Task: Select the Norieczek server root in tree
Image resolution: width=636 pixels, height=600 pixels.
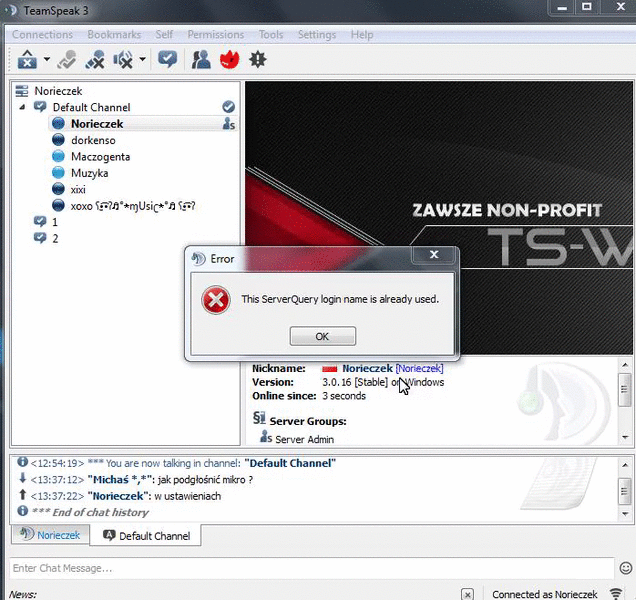Action: [58, 91]
